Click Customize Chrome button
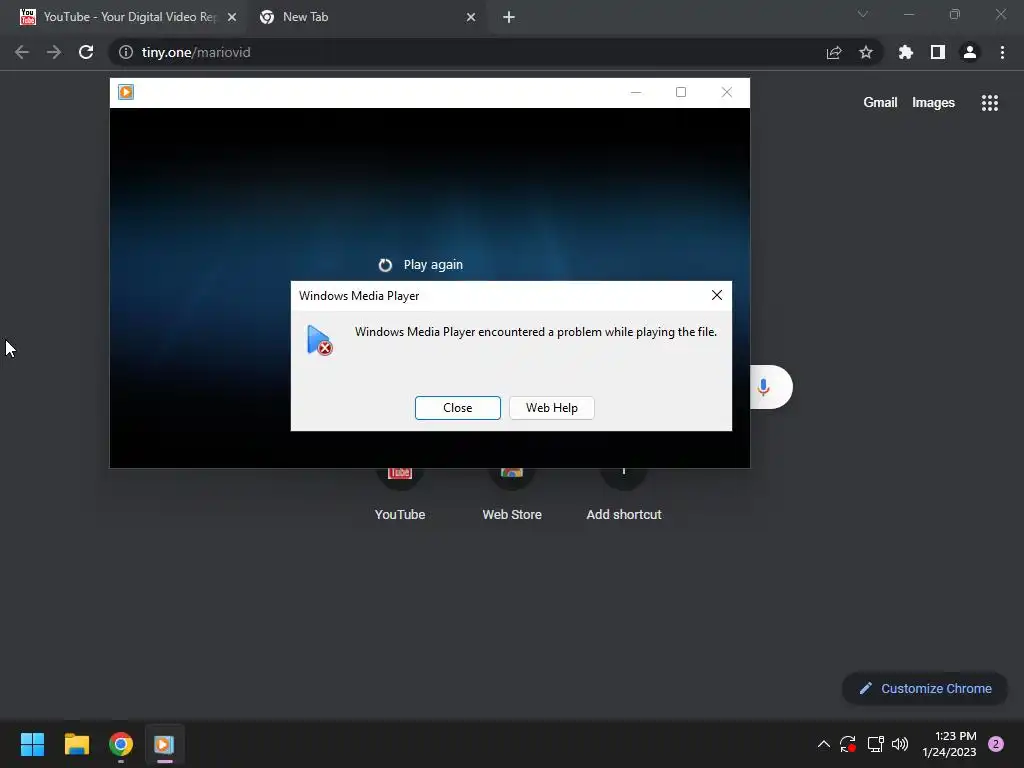The image size is (1024, 768). pos(925,688)
